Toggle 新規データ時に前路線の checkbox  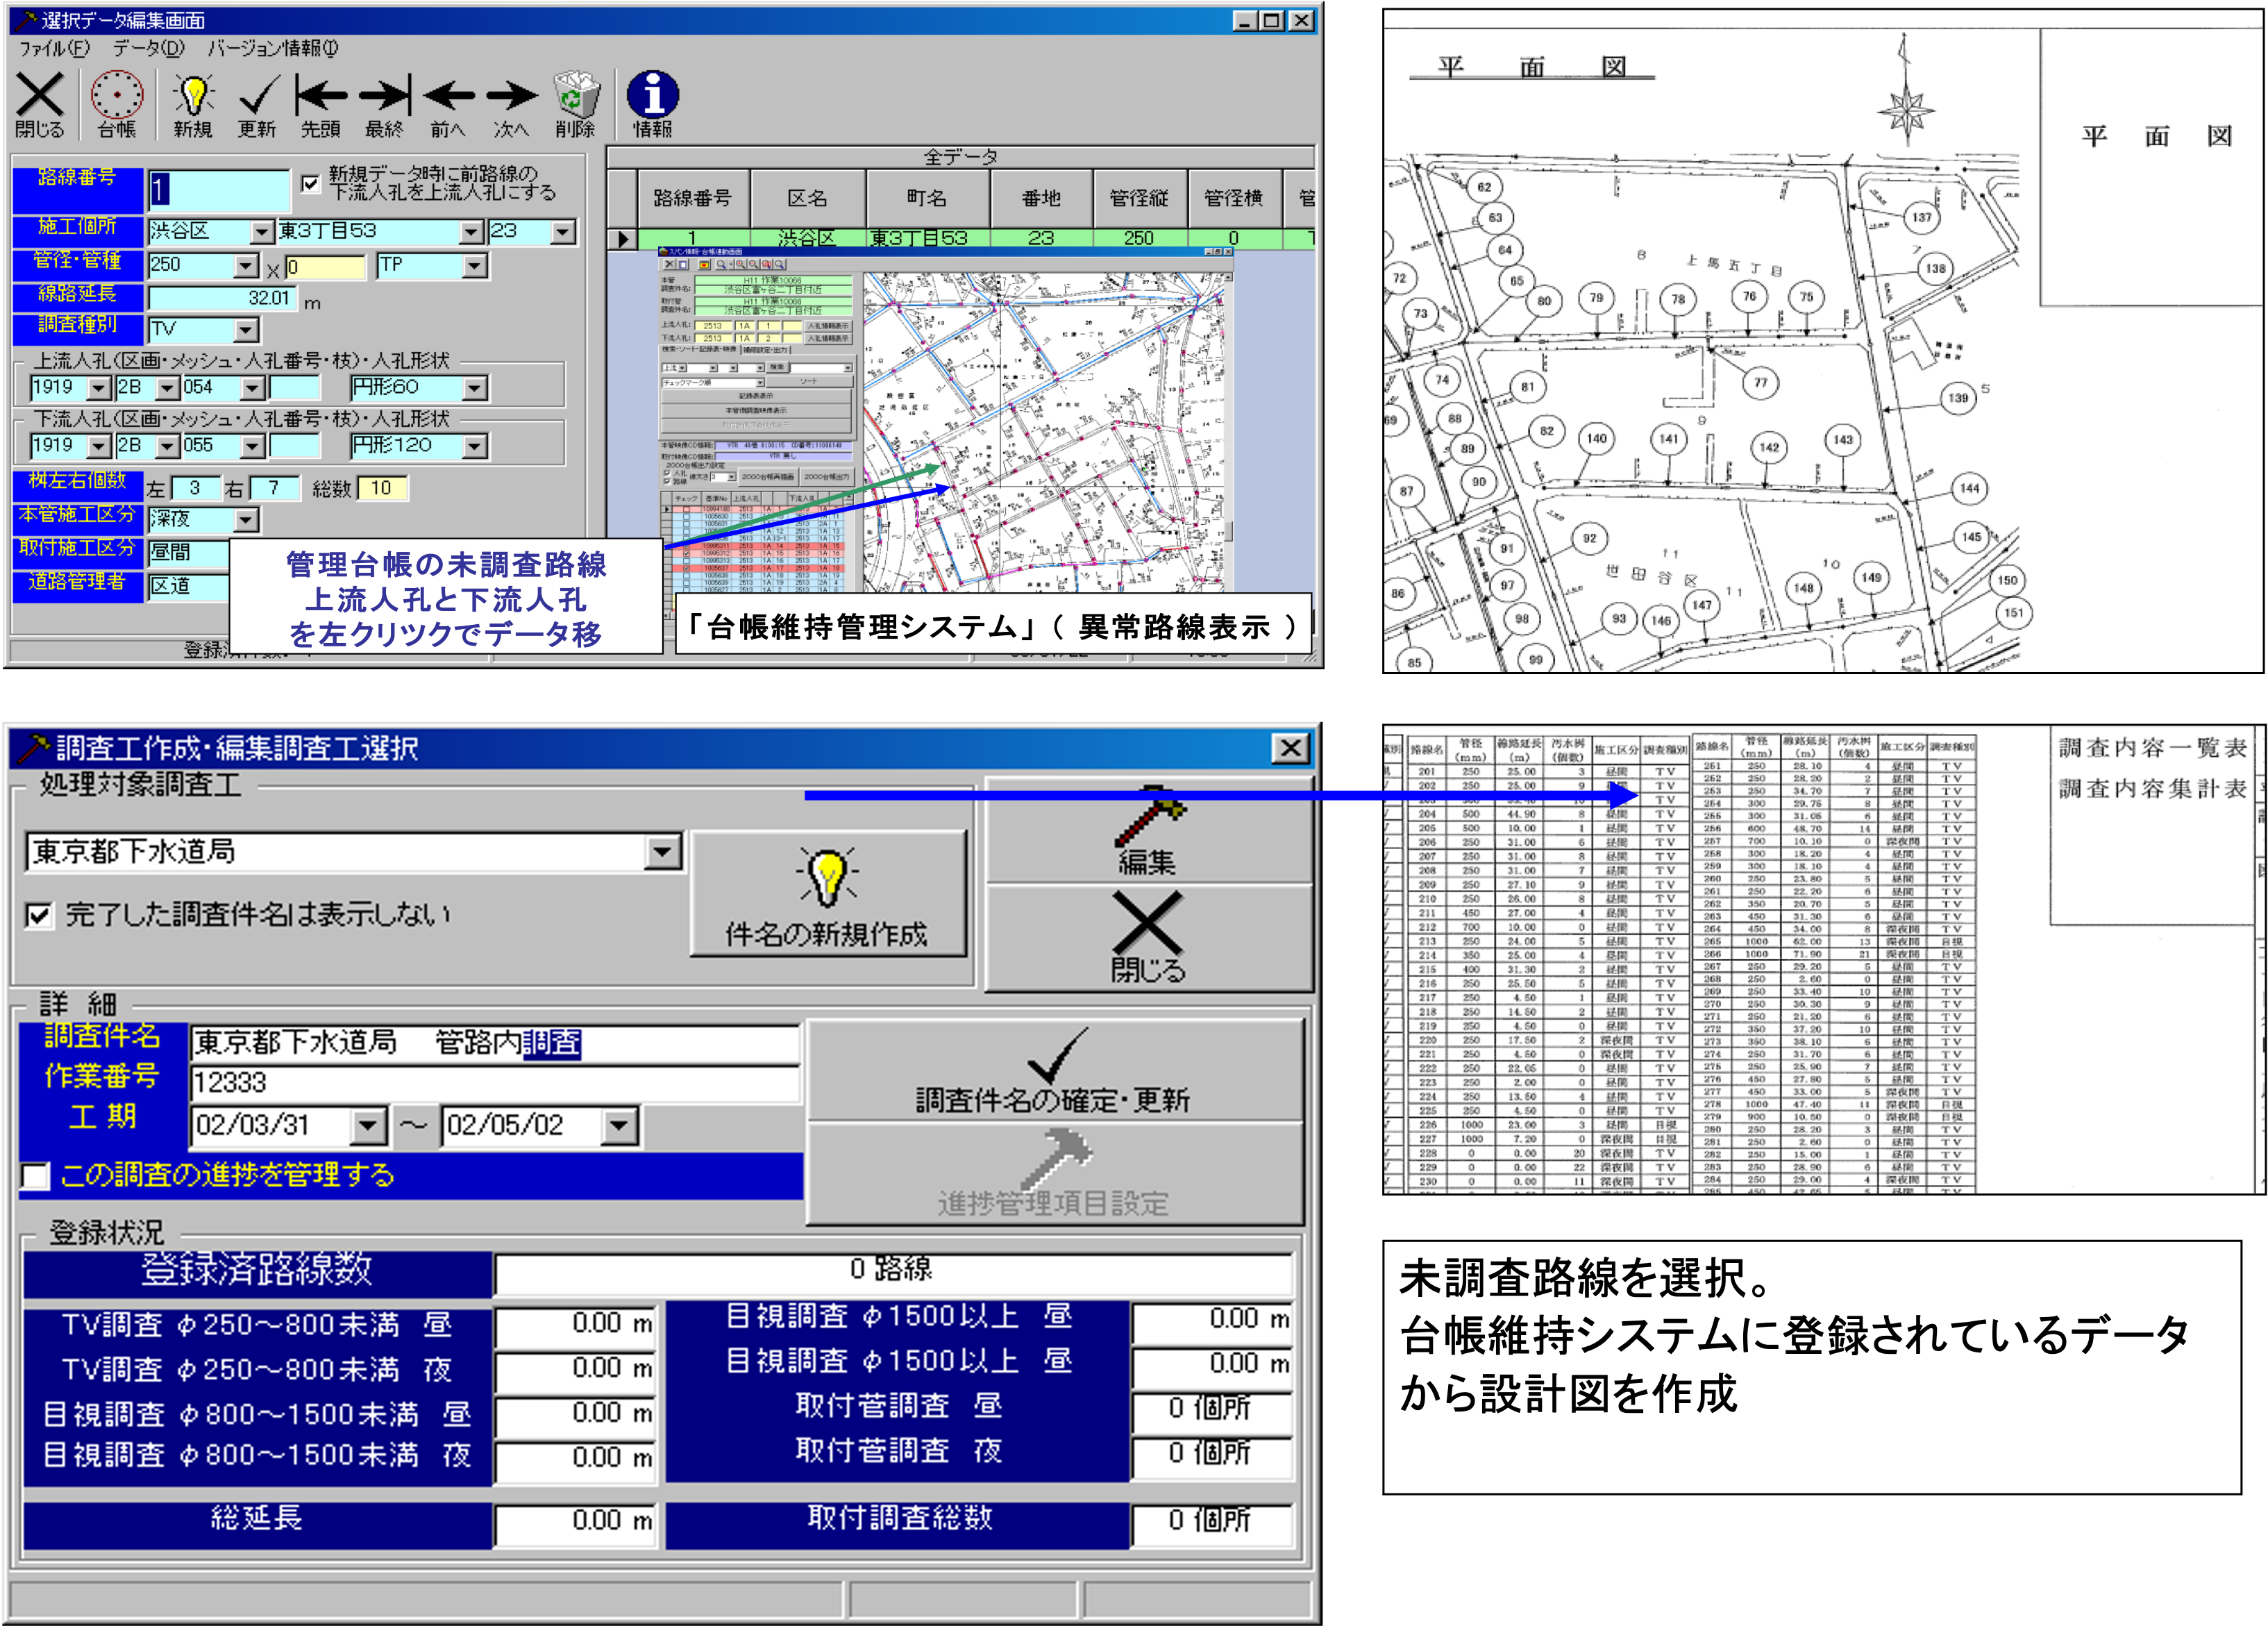[311, 183]
